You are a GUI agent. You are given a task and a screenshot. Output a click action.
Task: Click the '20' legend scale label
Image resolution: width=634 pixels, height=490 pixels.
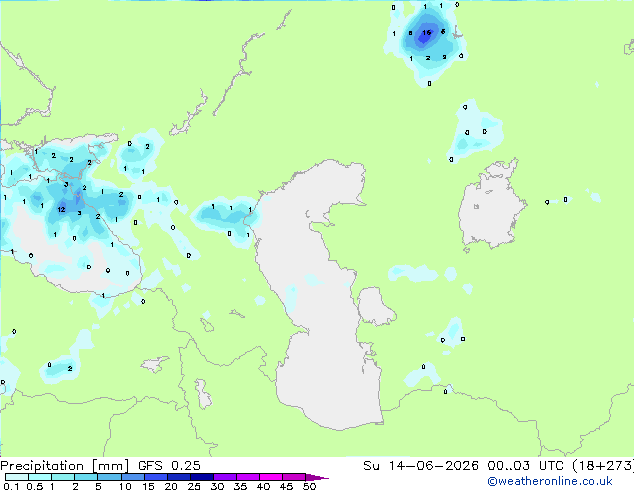[171, 486]
